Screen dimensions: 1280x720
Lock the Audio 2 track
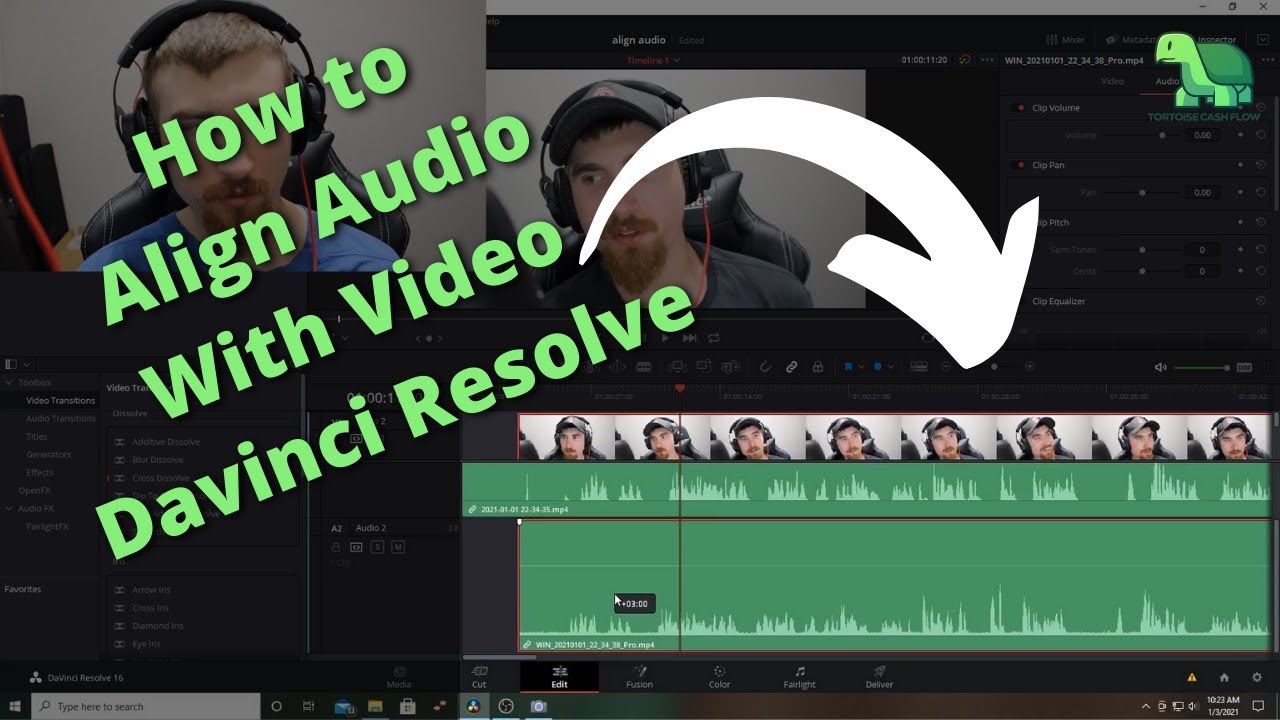[336, 547]
